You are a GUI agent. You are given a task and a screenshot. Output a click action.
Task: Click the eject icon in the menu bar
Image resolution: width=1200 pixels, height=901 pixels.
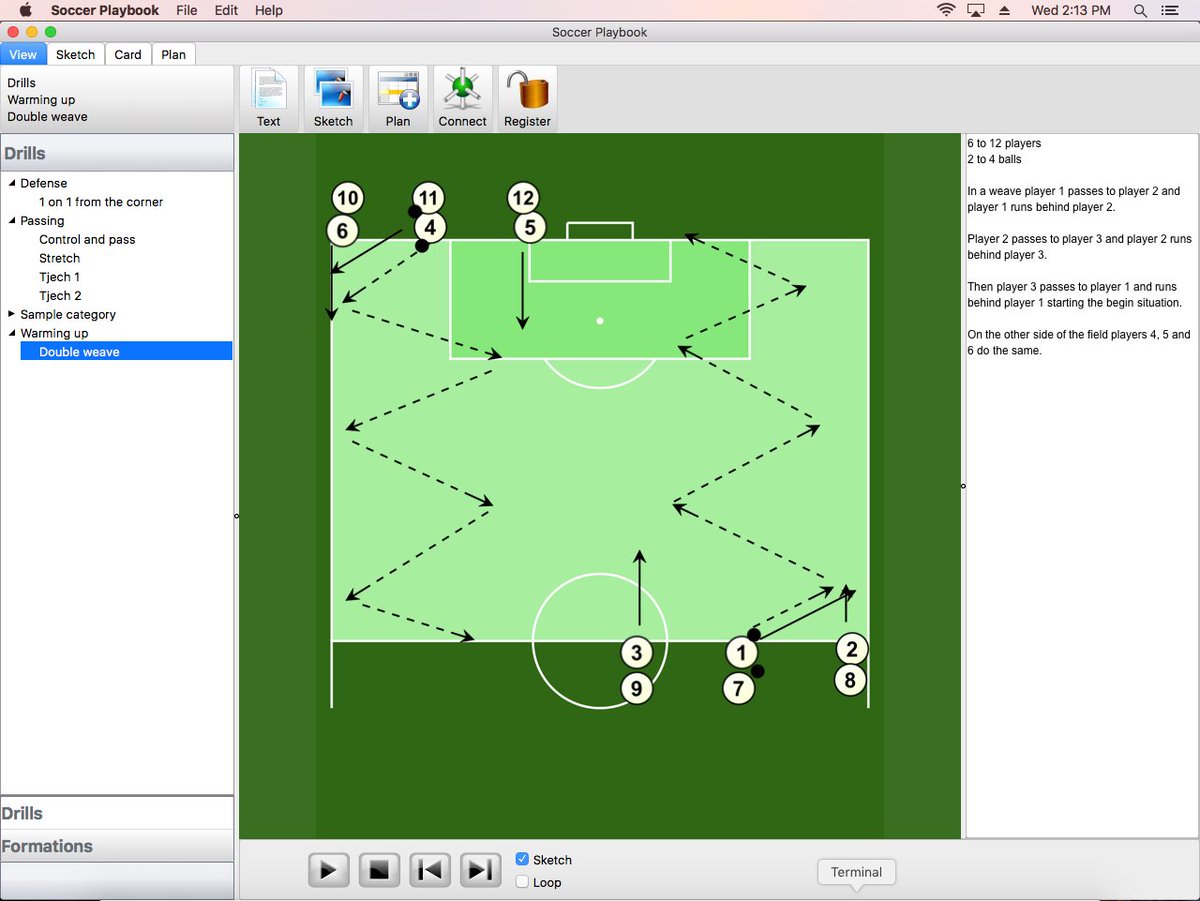coord(1005,10)
